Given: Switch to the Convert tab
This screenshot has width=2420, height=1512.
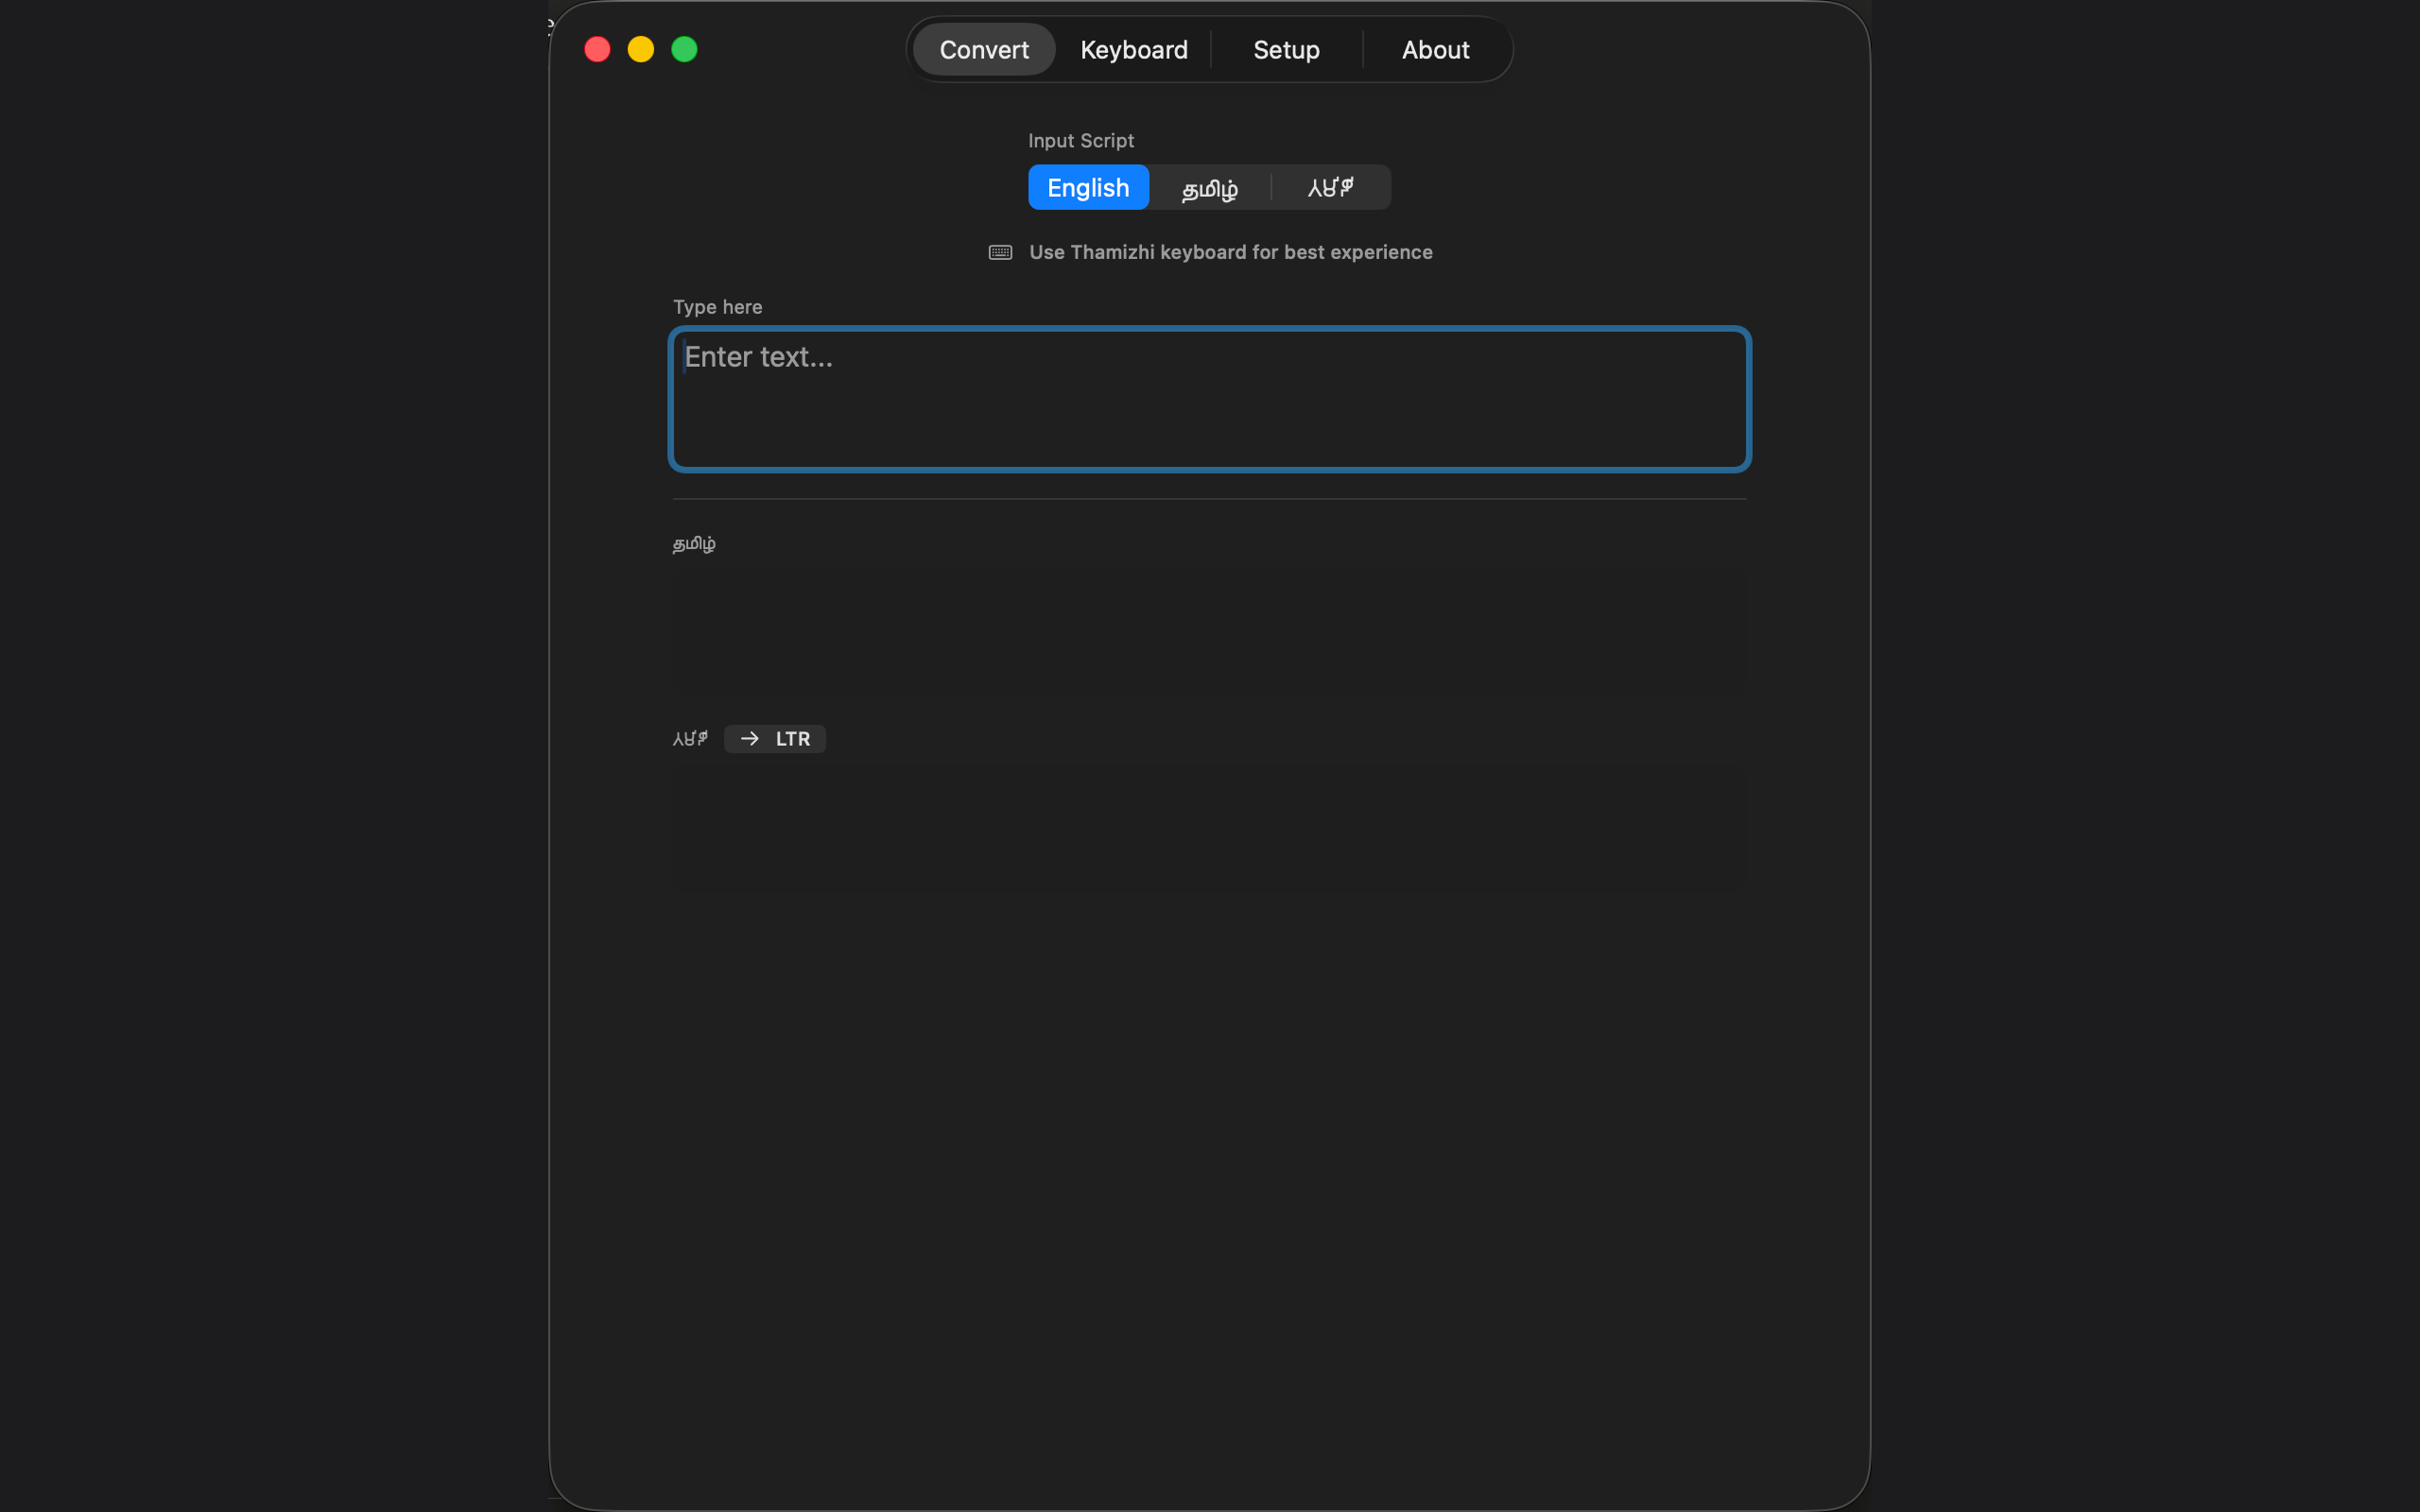Looking at the screenshot, I should pyautogui.click(x=984, y=49).
